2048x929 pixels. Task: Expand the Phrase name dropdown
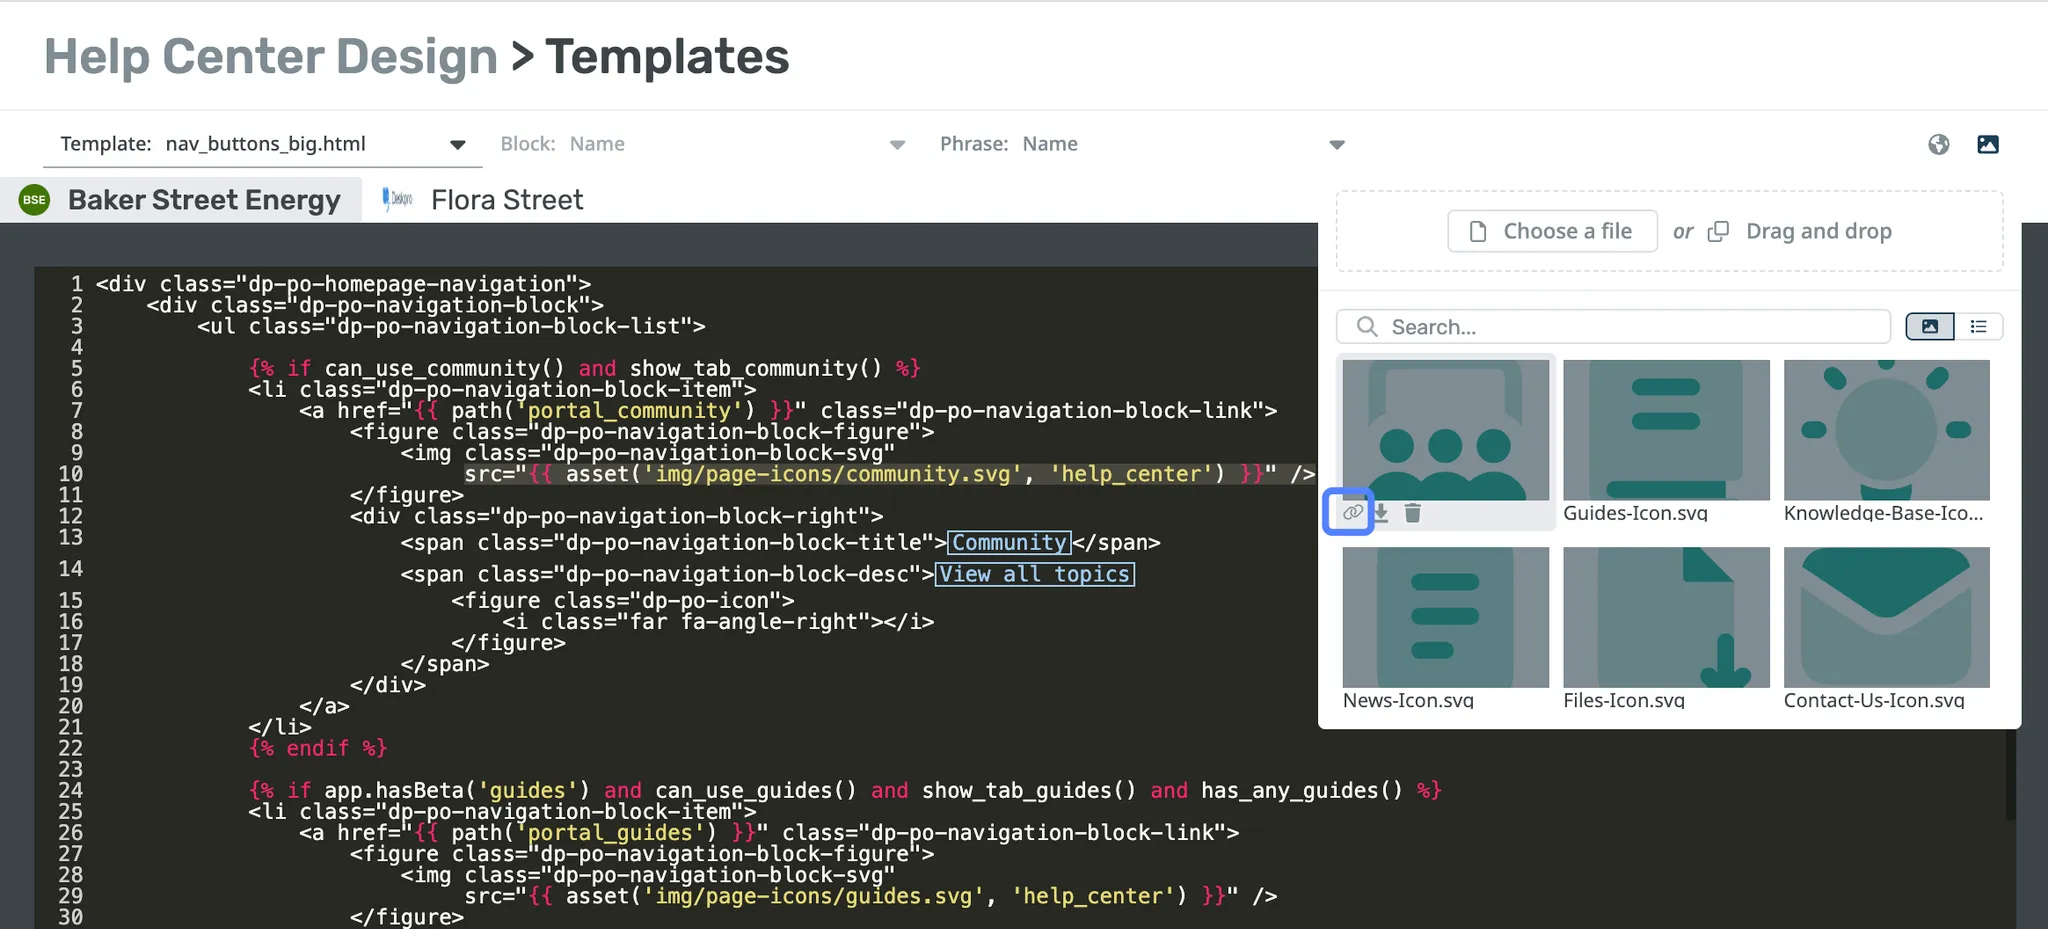pos(1336,145)
